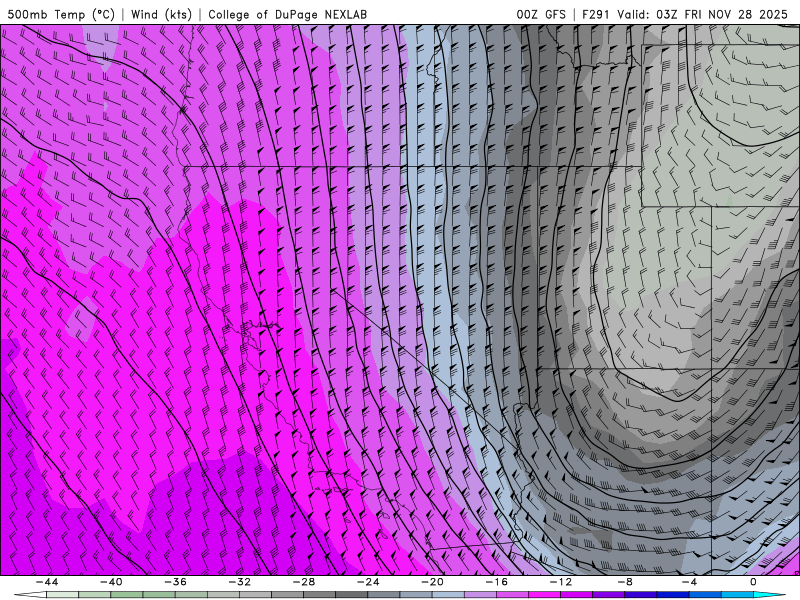Select the -24 colorbar label
Screen dimensions: 800x600
pyautogui.click(x=368, y=582)
